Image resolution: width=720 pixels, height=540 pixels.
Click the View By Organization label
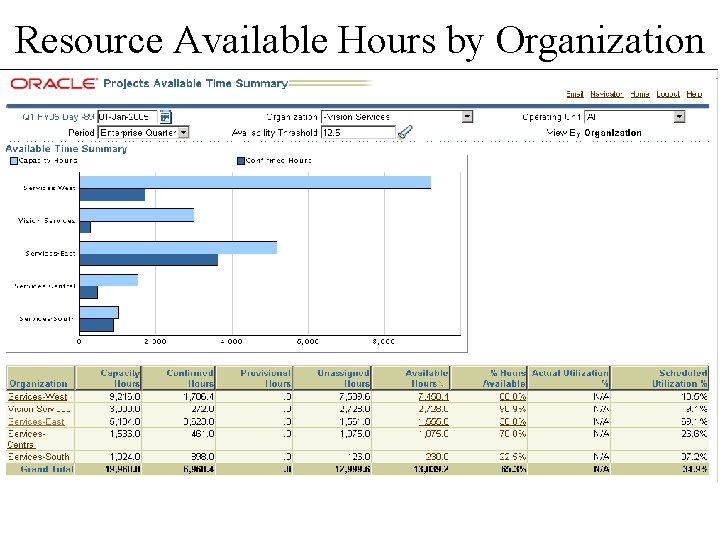pyautogui.click(x=594, y=133)
